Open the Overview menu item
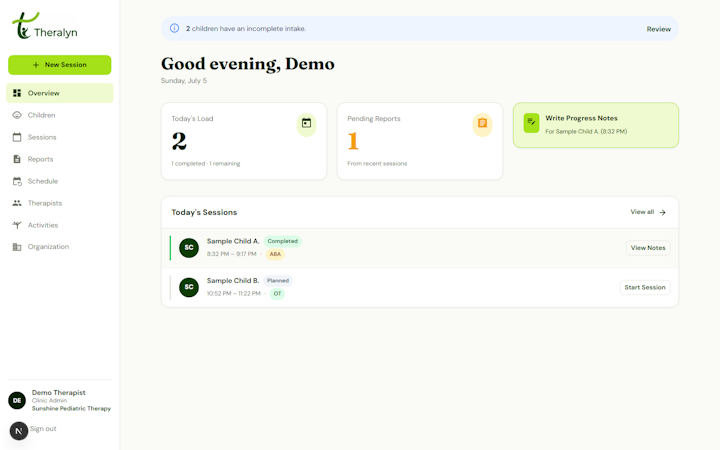The image size is (720, 450). tap(60, 93)
